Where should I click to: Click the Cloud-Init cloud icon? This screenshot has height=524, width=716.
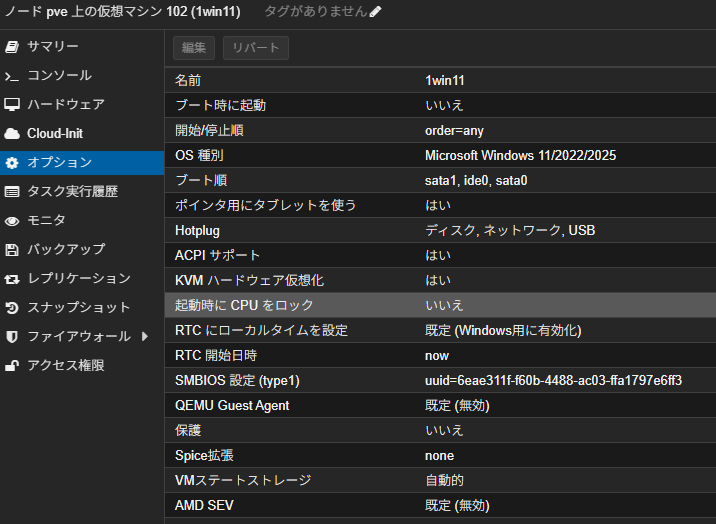(12, 134)
